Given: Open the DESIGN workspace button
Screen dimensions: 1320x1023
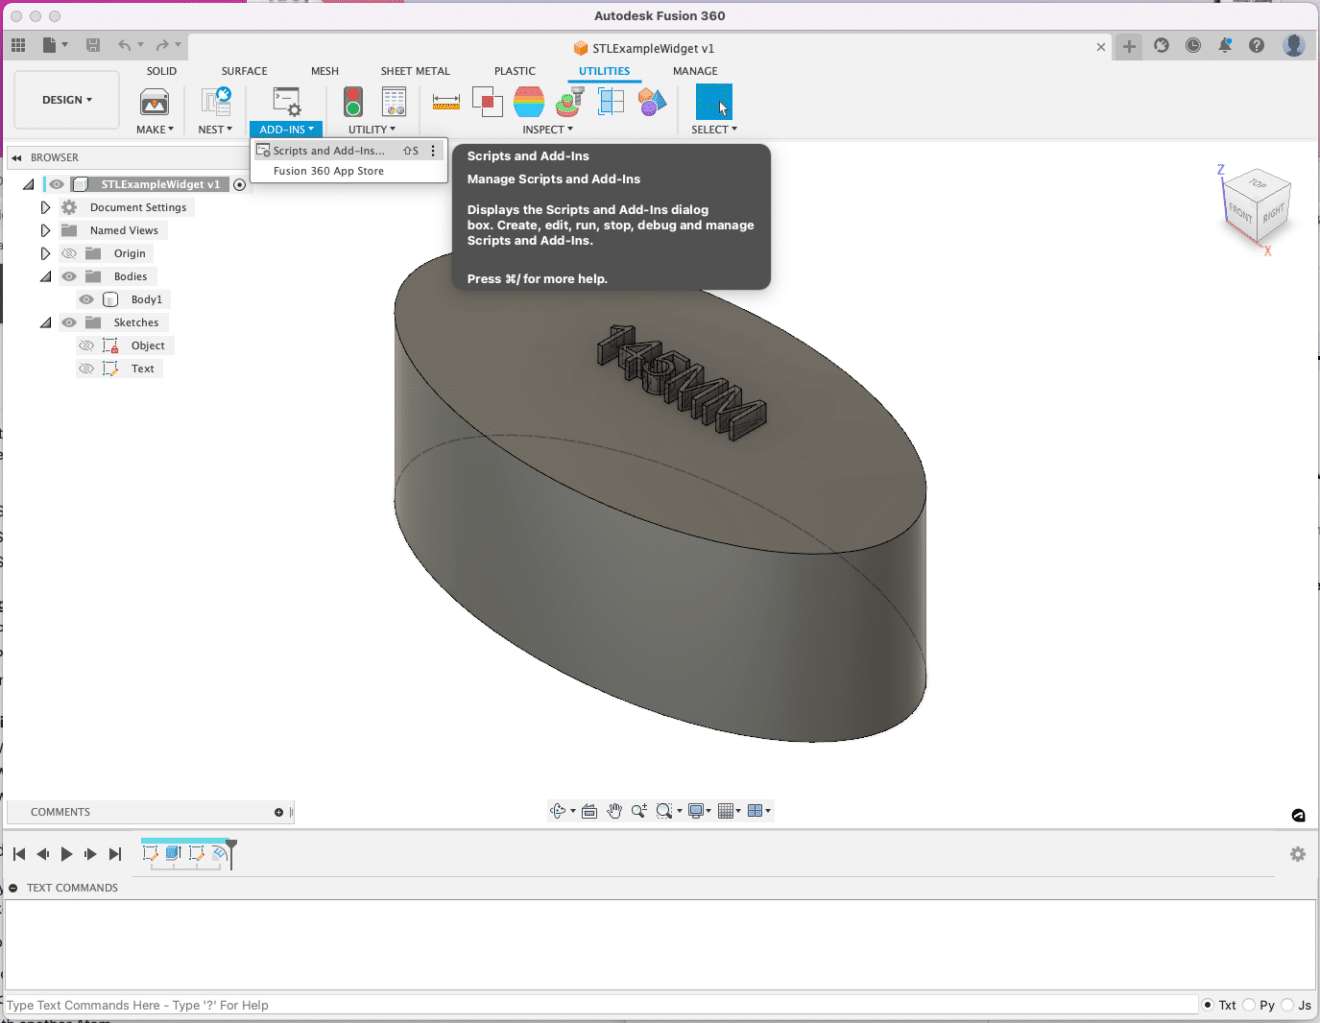Looking at the screenshot, I should (x=66, y=99).
